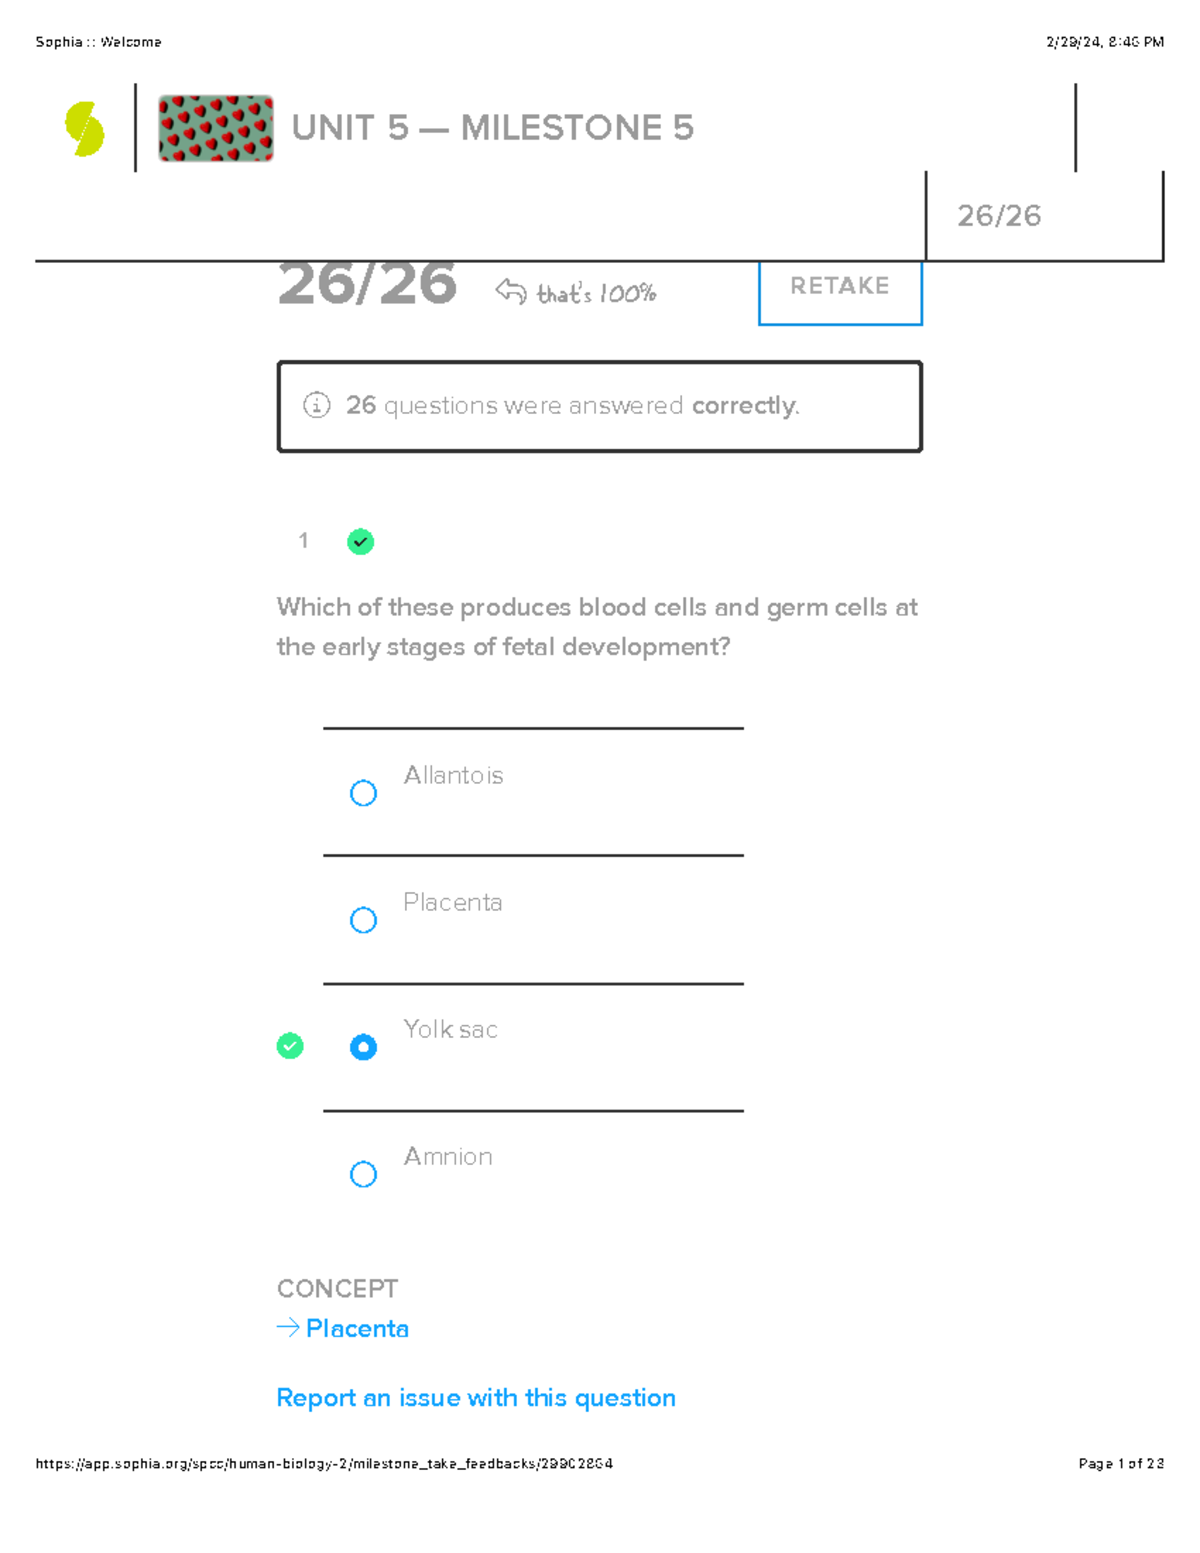Click the question number 1 label
1200x1553 pixels.
[303, 541]
